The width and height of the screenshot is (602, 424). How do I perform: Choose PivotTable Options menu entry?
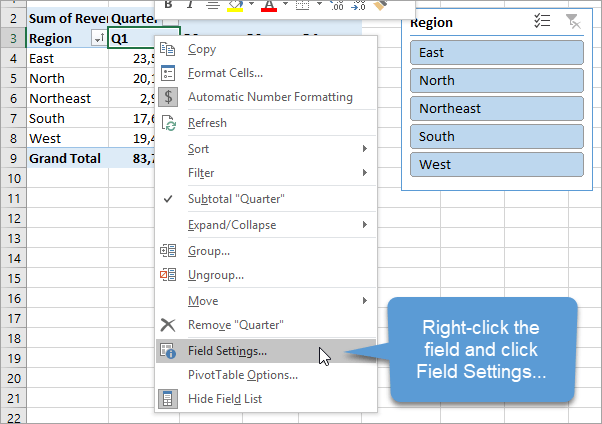point(243,375)
